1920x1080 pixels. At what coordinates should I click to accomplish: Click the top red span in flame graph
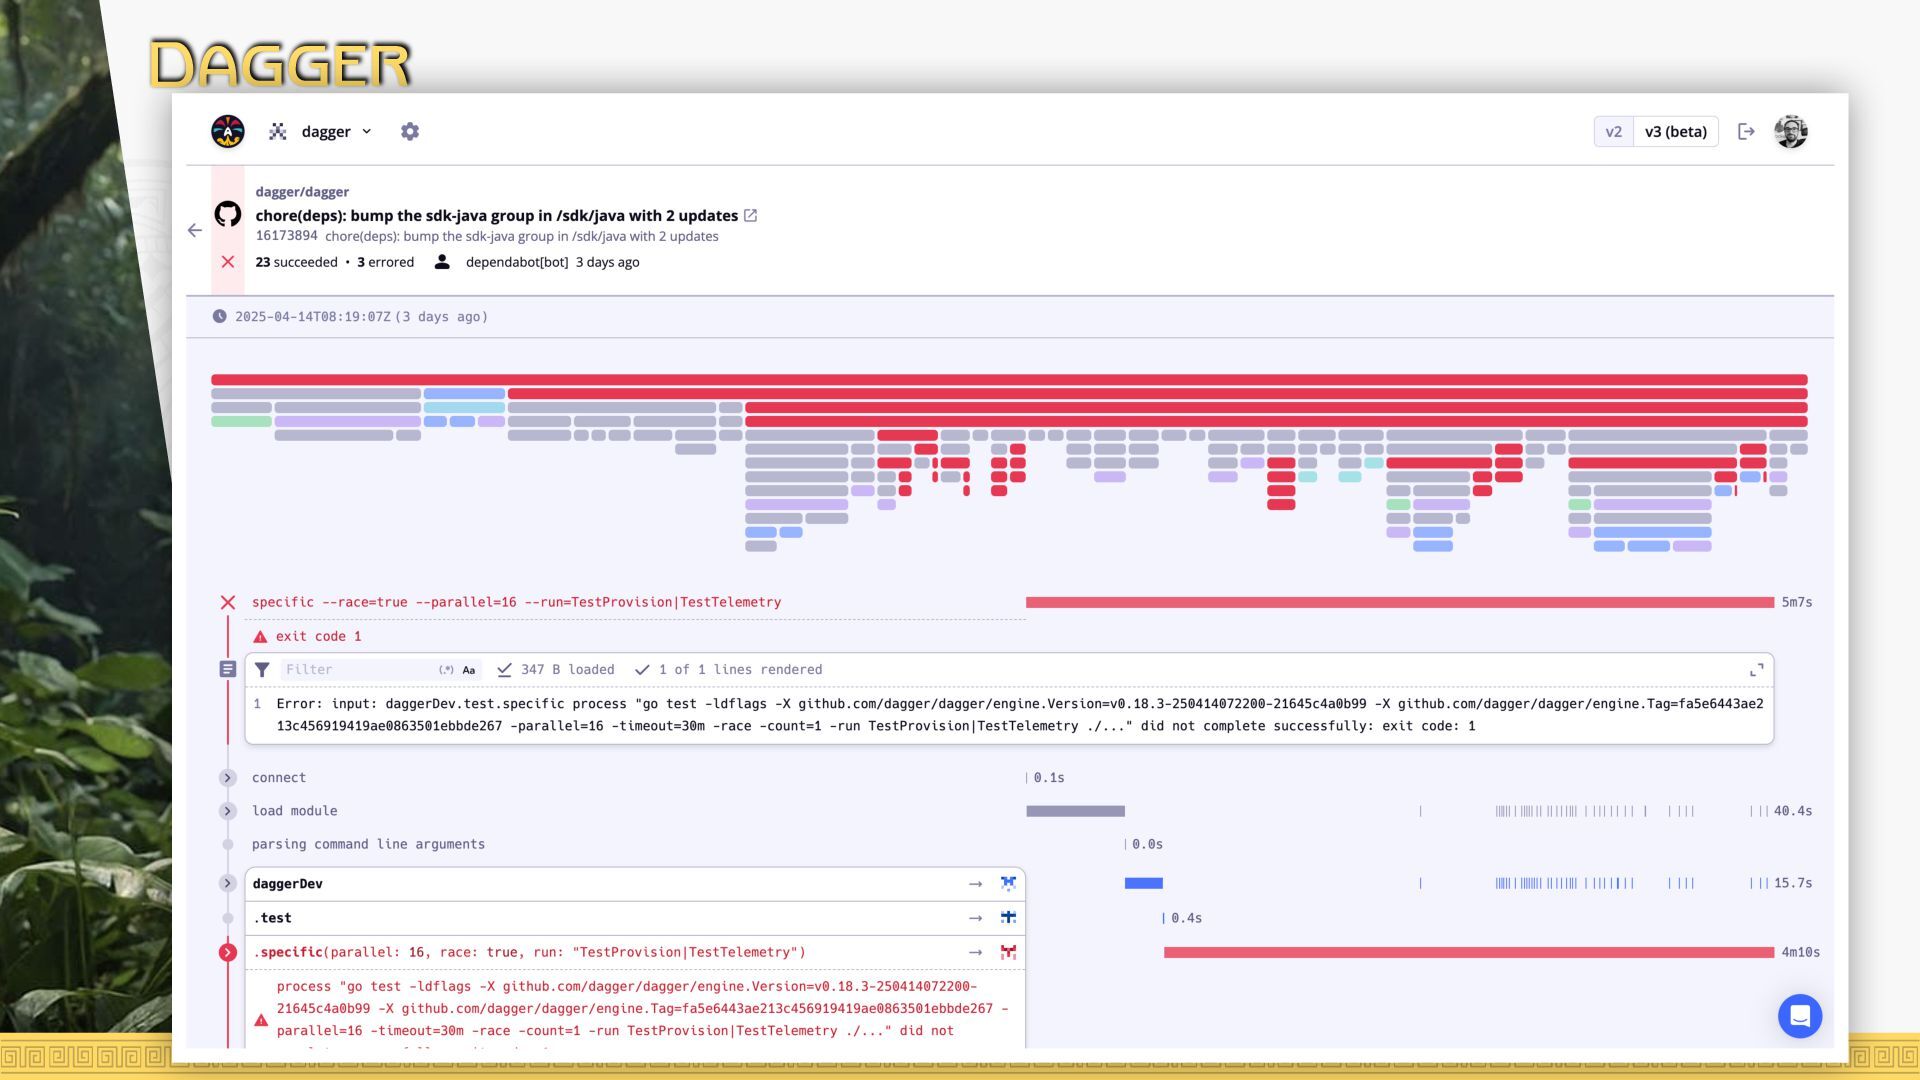click(x=1008, y=380)
